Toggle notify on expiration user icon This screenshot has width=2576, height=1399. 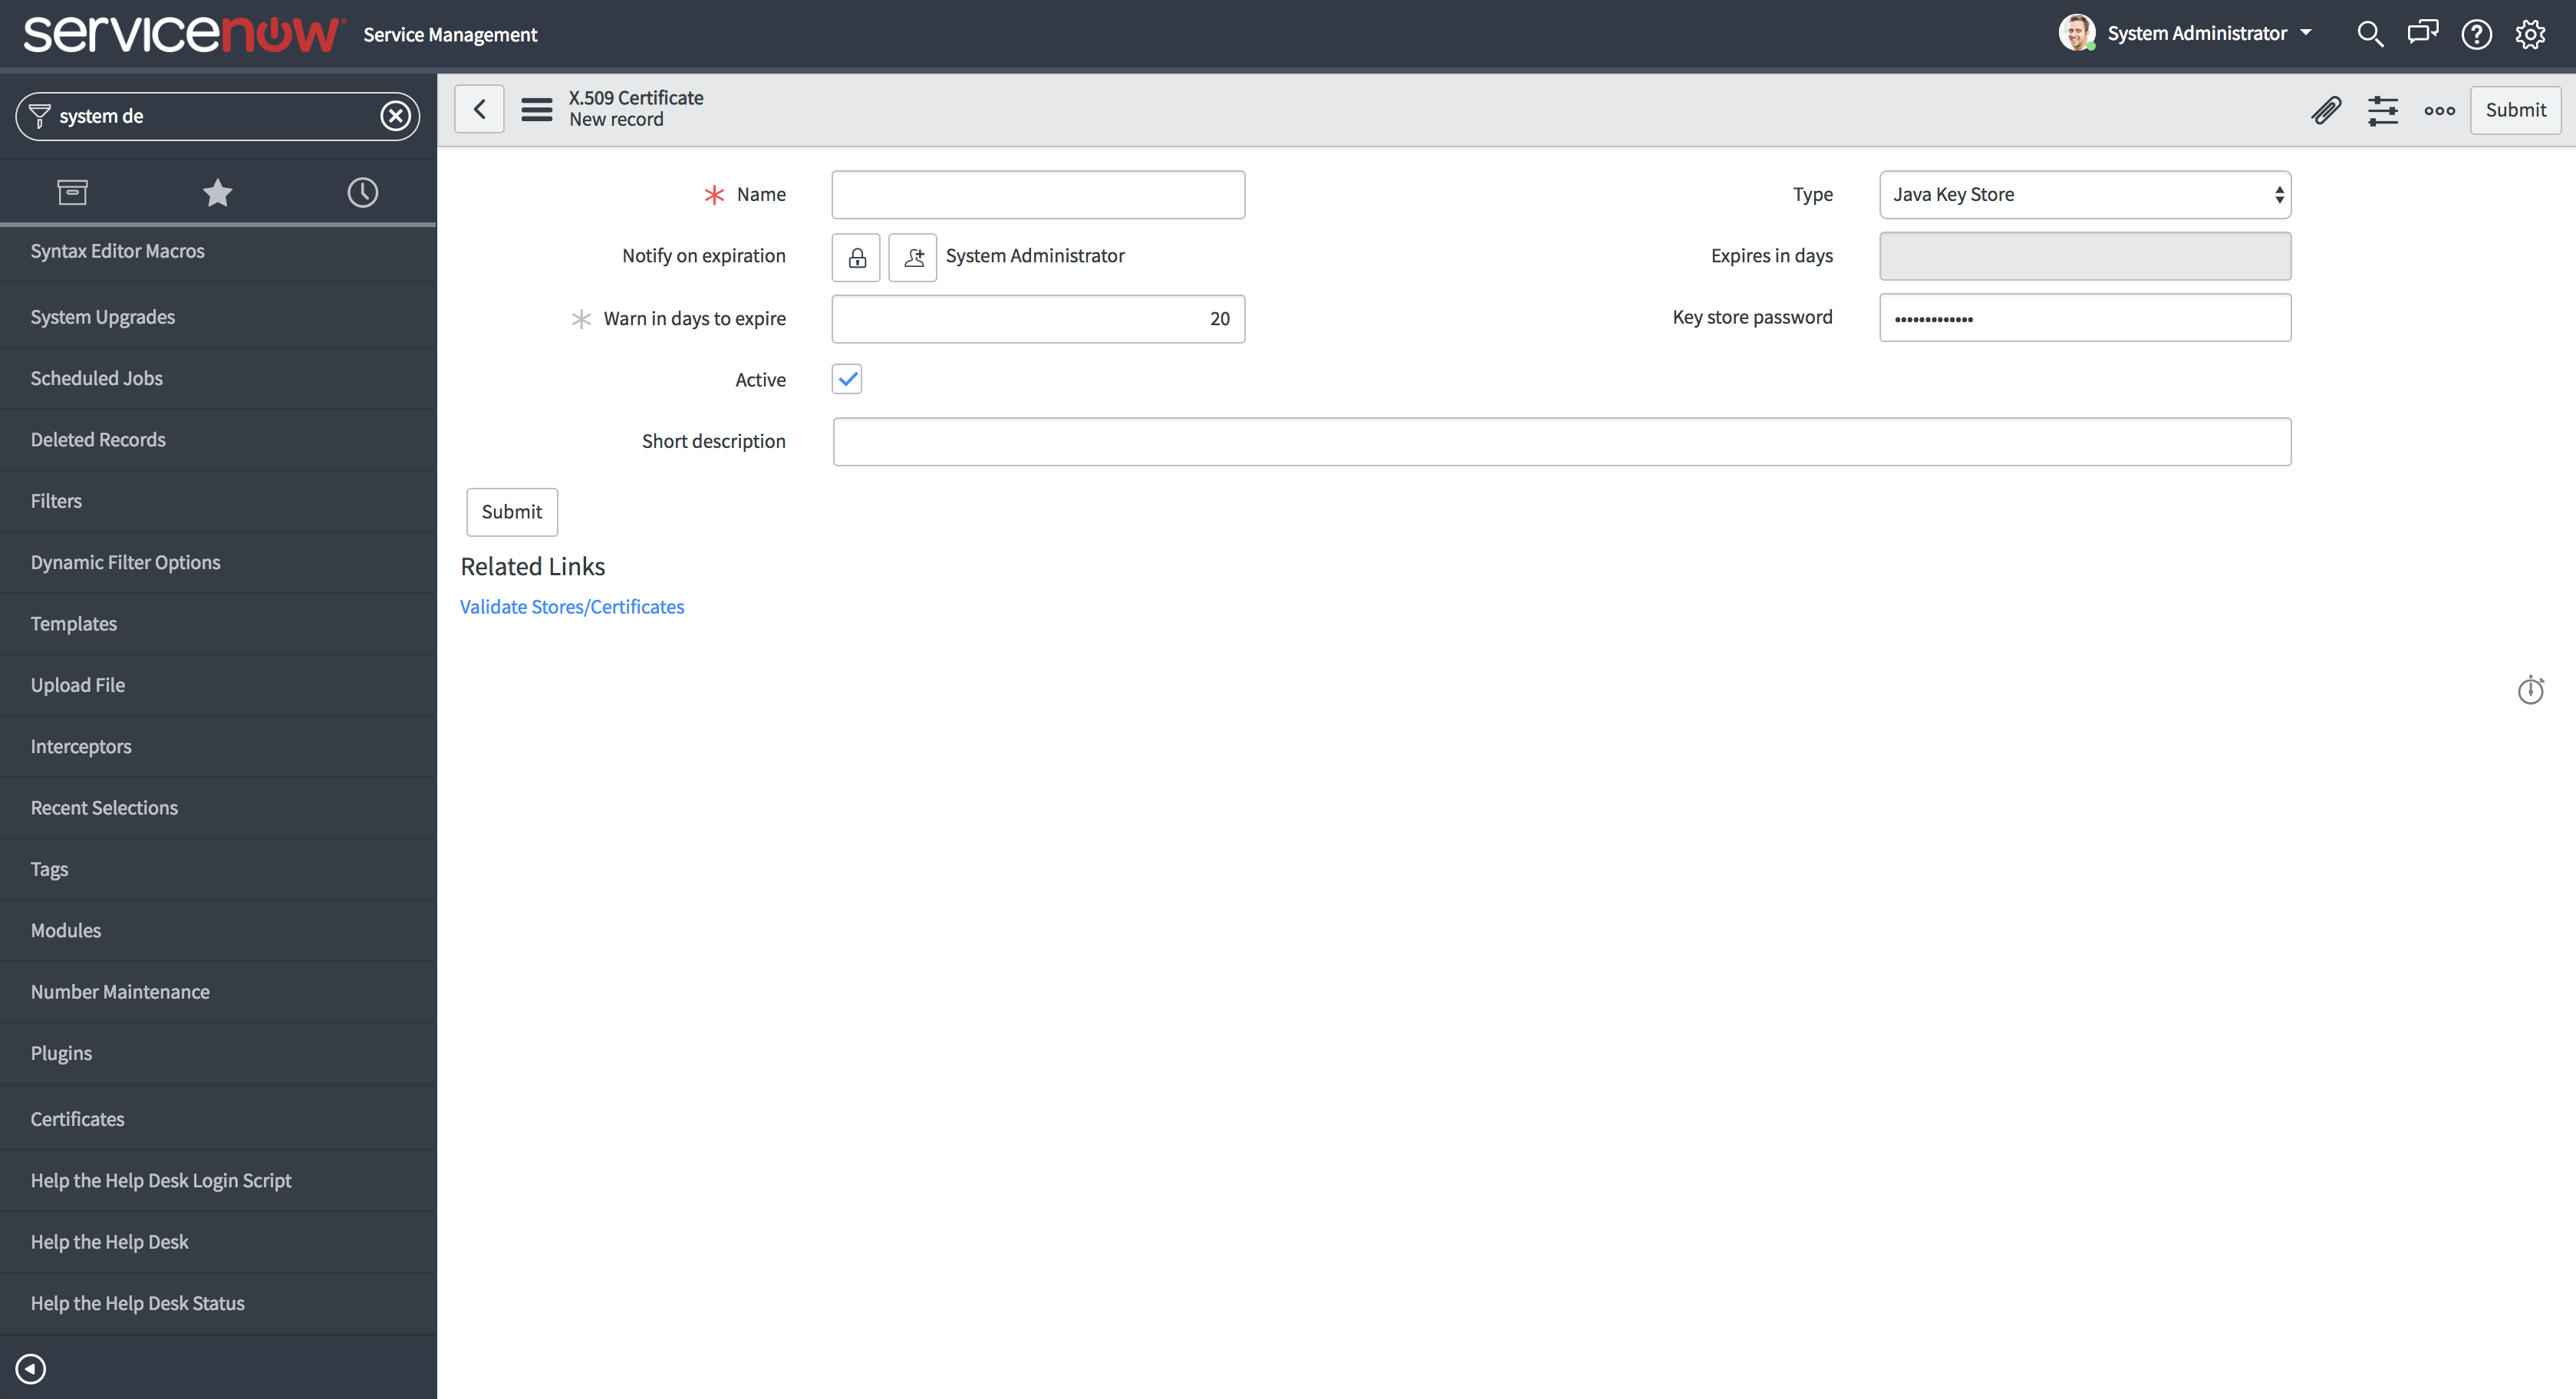pyautogui.click(x=913, y=255)
